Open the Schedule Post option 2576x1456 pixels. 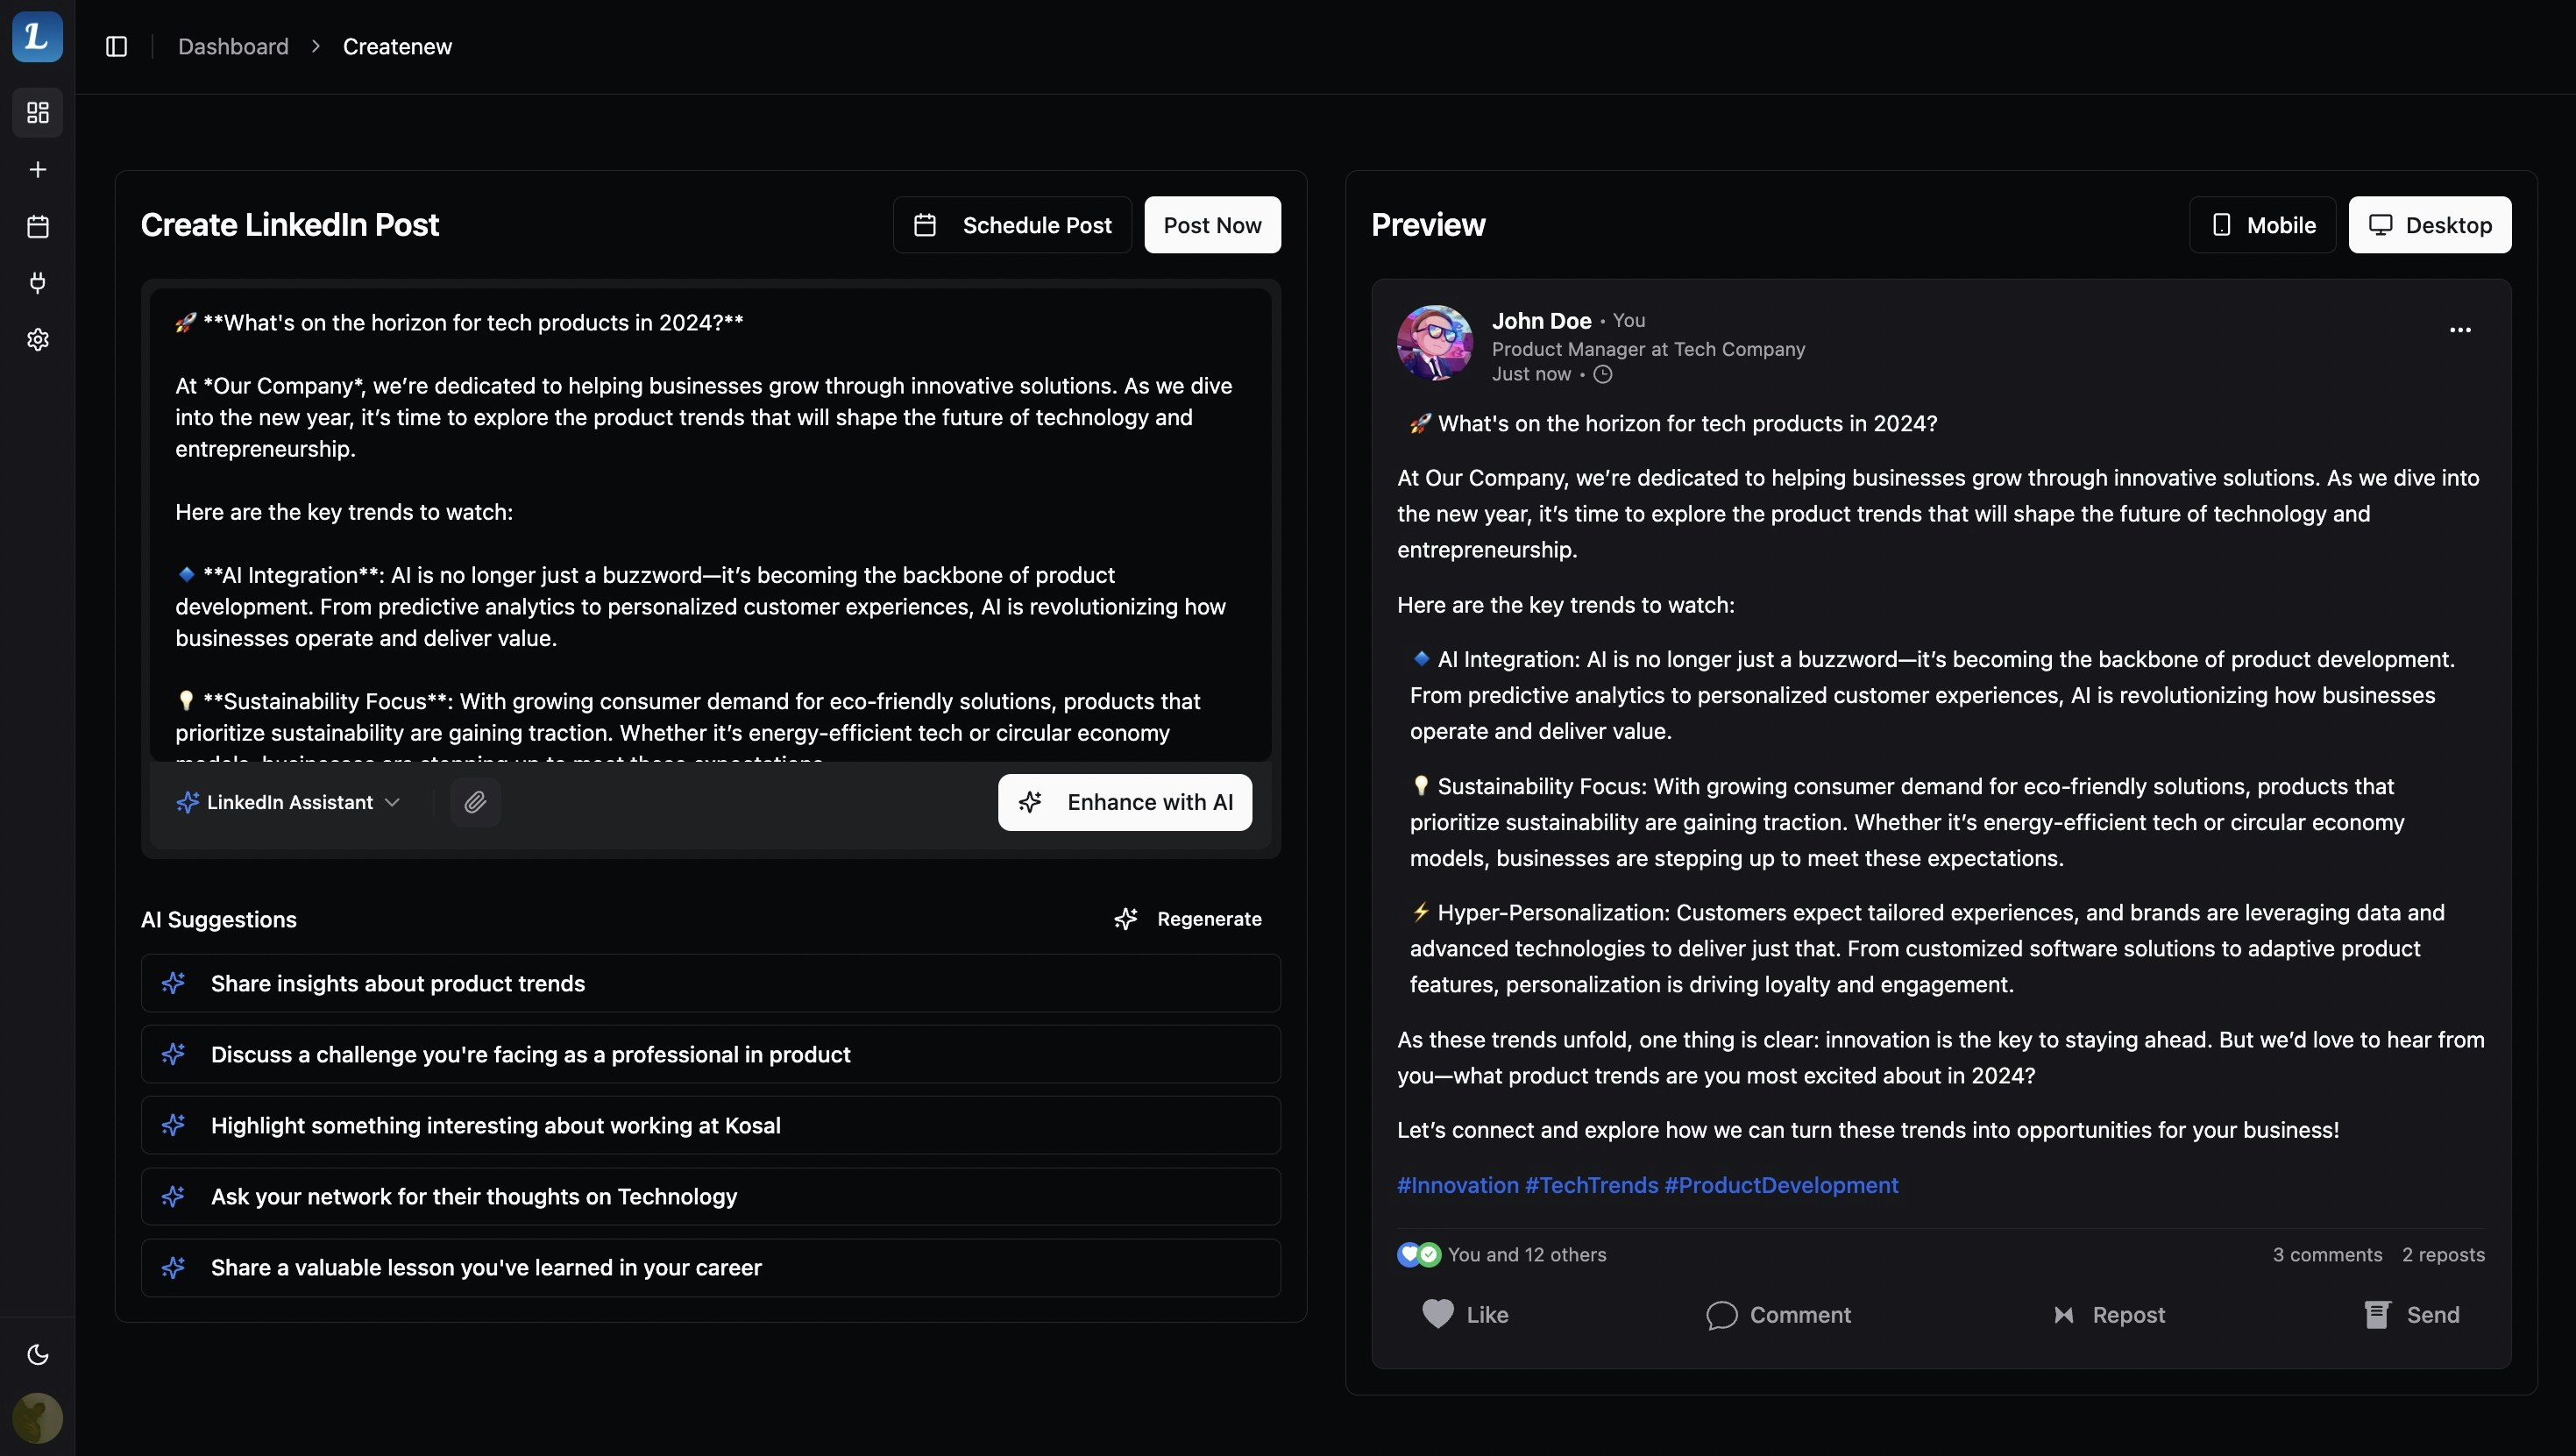1012,225
